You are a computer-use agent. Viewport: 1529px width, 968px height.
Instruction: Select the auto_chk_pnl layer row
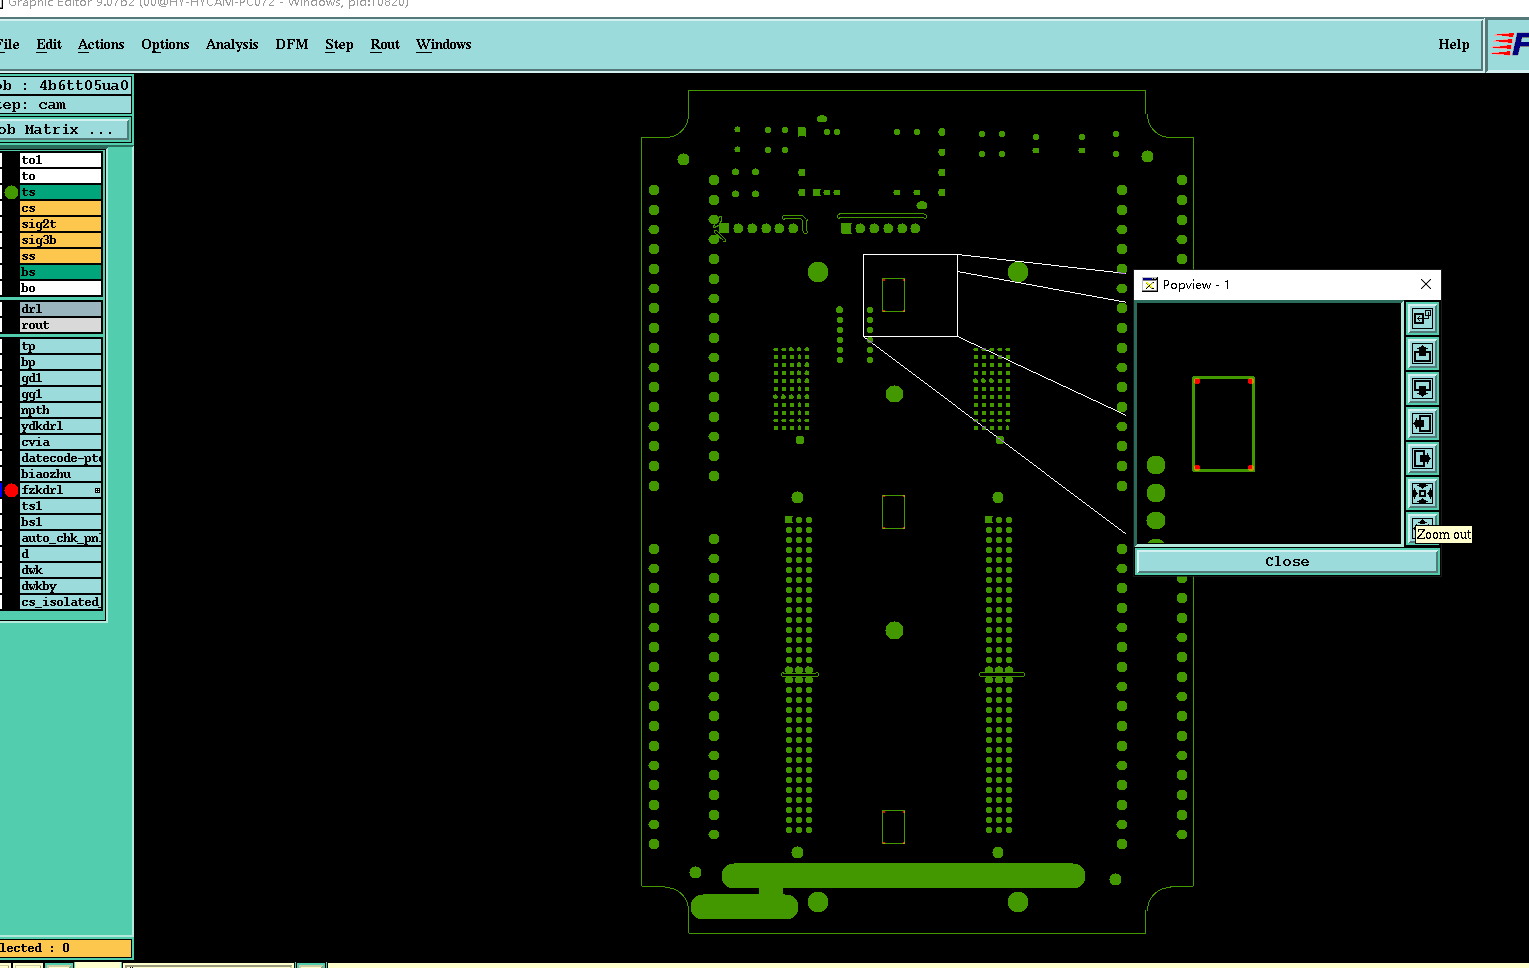click(61, 538)
